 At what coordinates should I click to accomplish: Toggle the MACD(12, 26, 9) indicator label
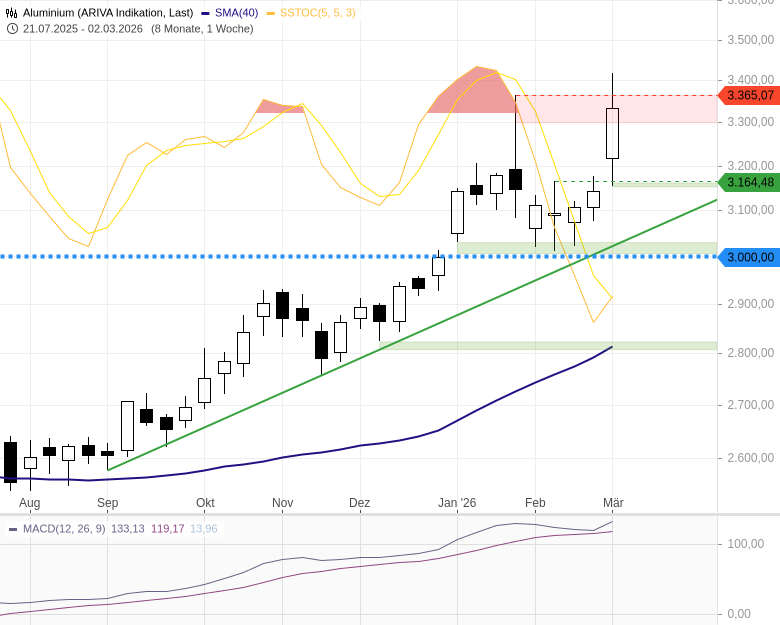(x=64, y=529)
